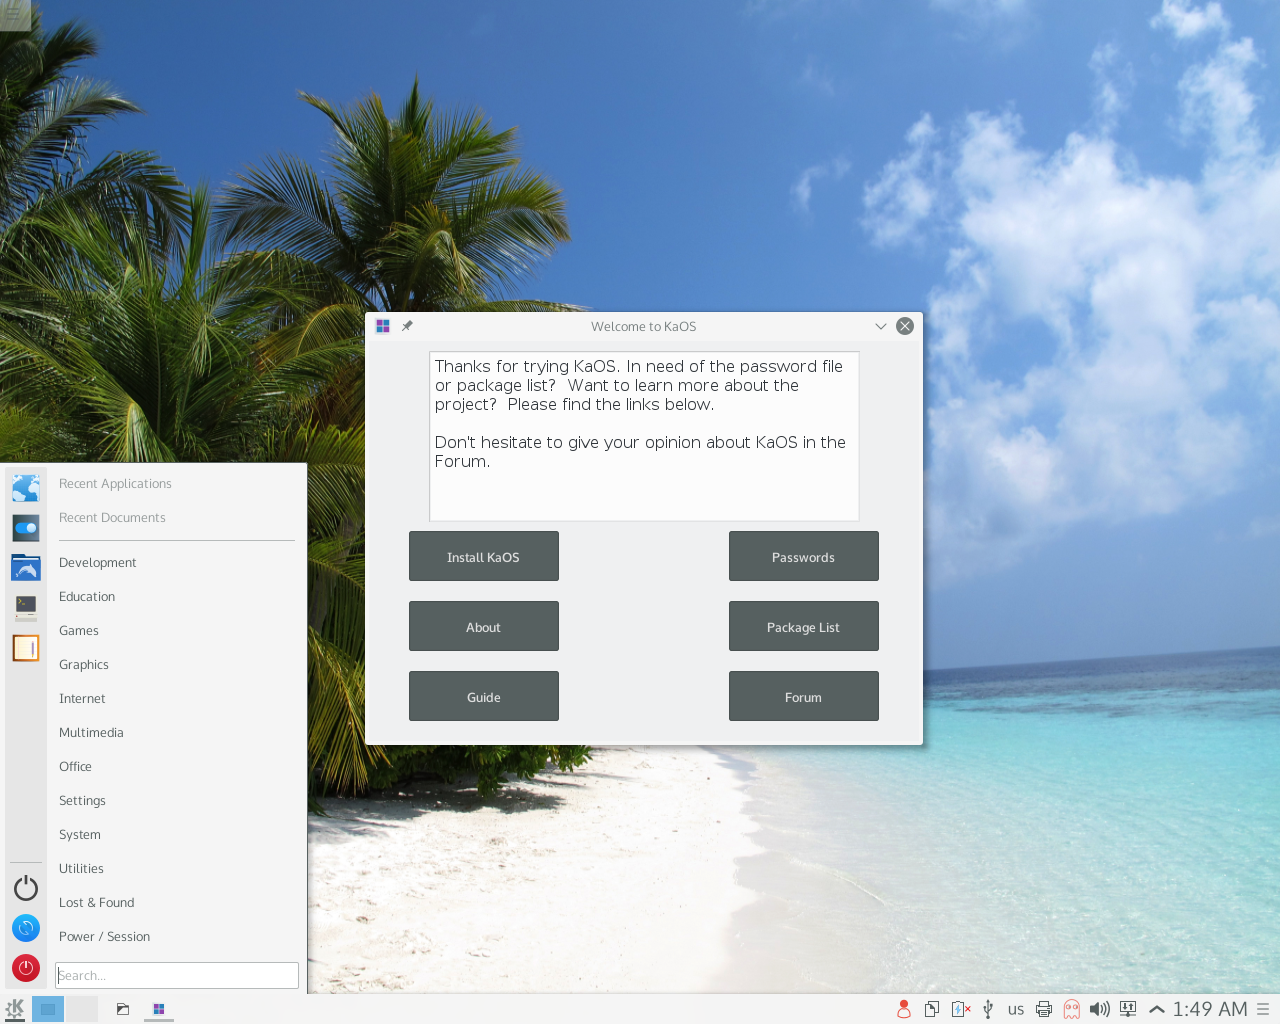Open the Package List button

804,626
